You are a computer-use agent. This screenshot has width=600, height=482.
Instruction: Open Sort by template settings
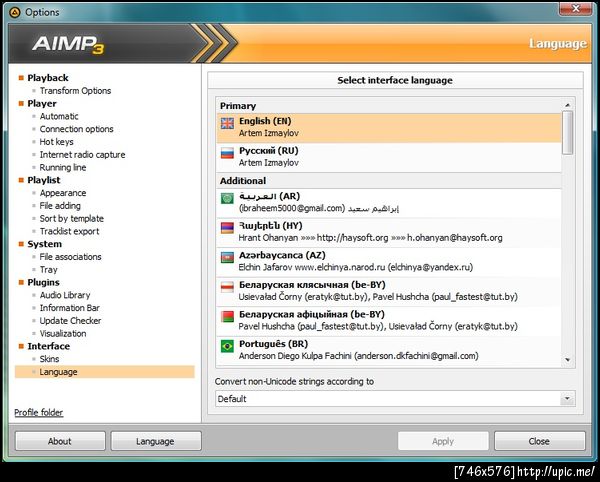(72, 218)
